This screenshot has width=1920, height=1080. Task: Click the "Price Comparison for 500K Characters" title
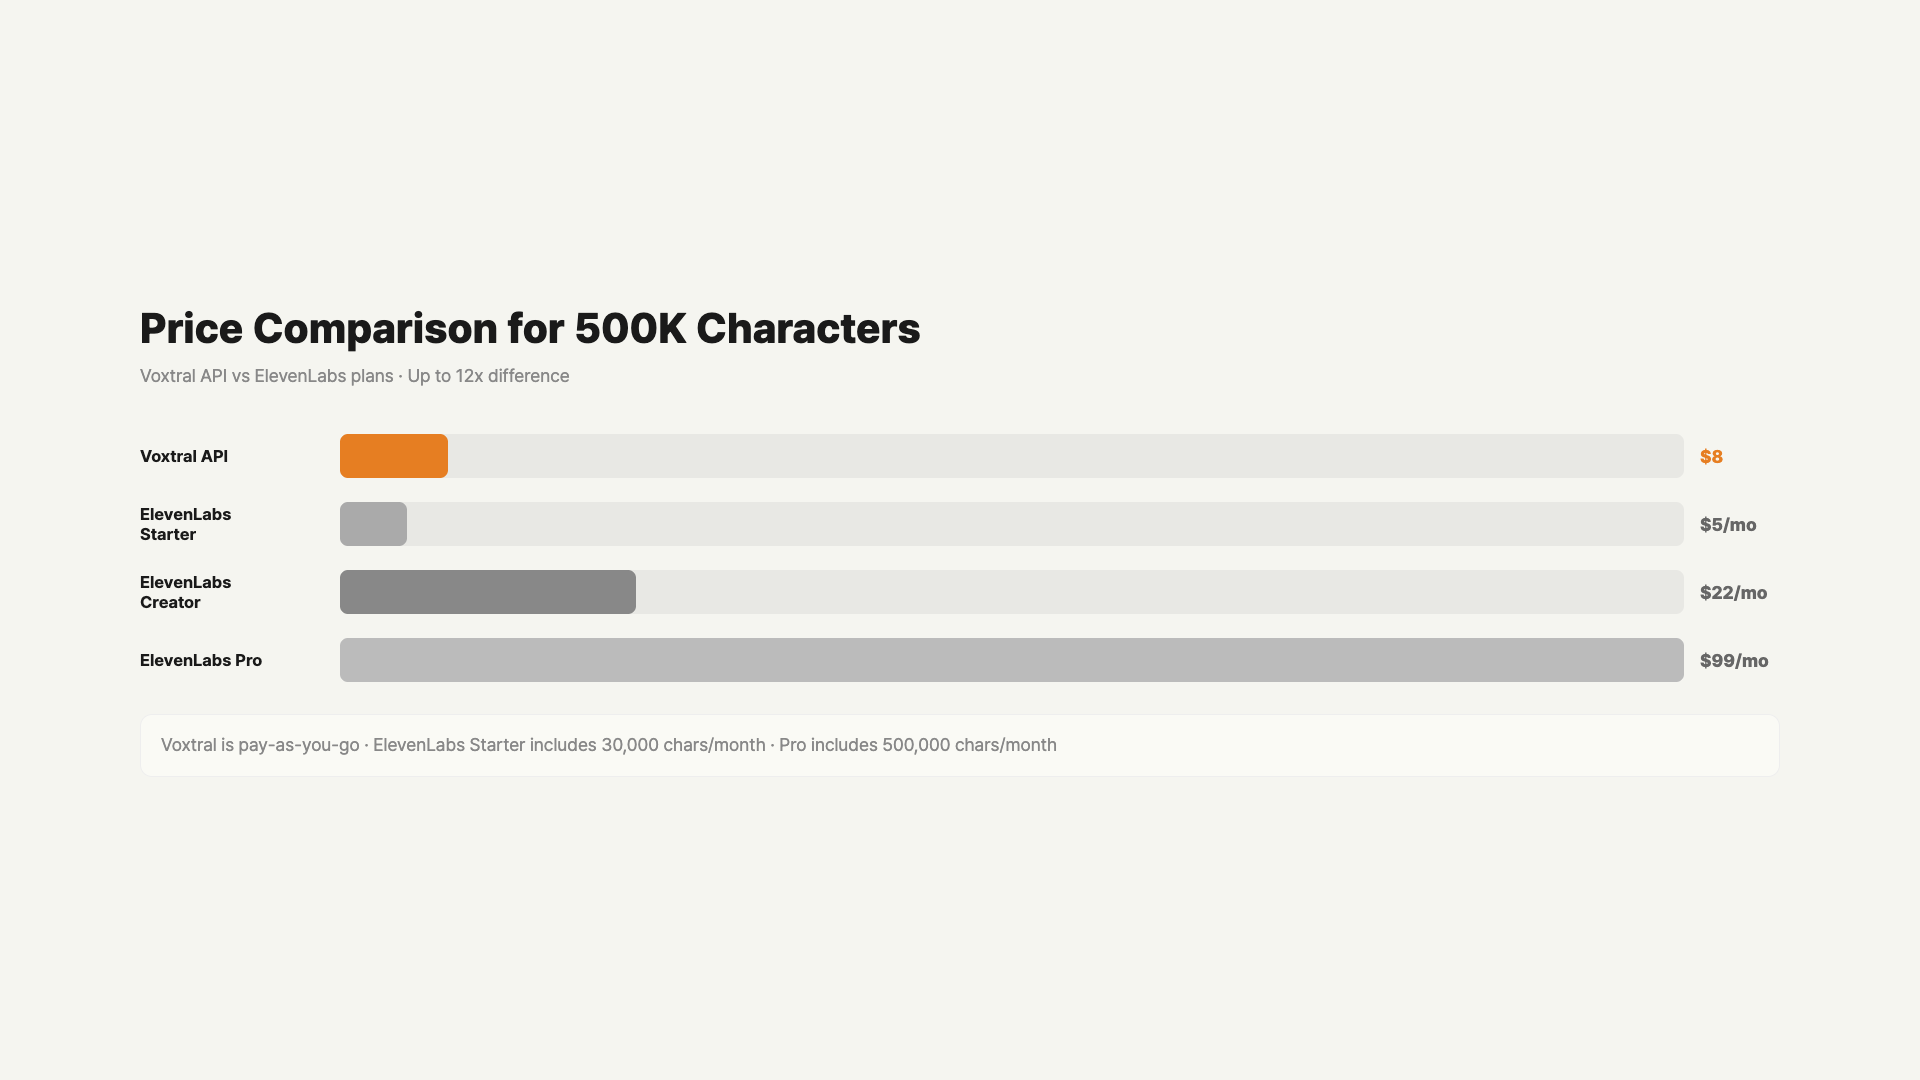point(529,329)
